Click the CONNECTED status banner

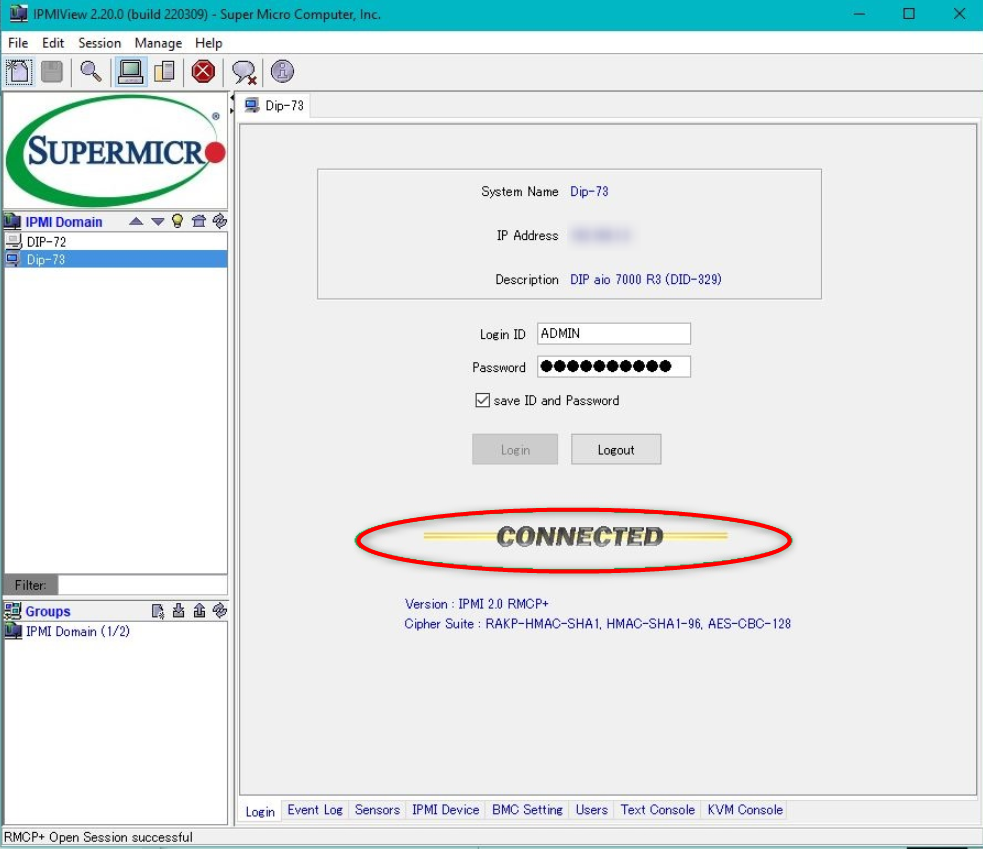click(575, 537)
